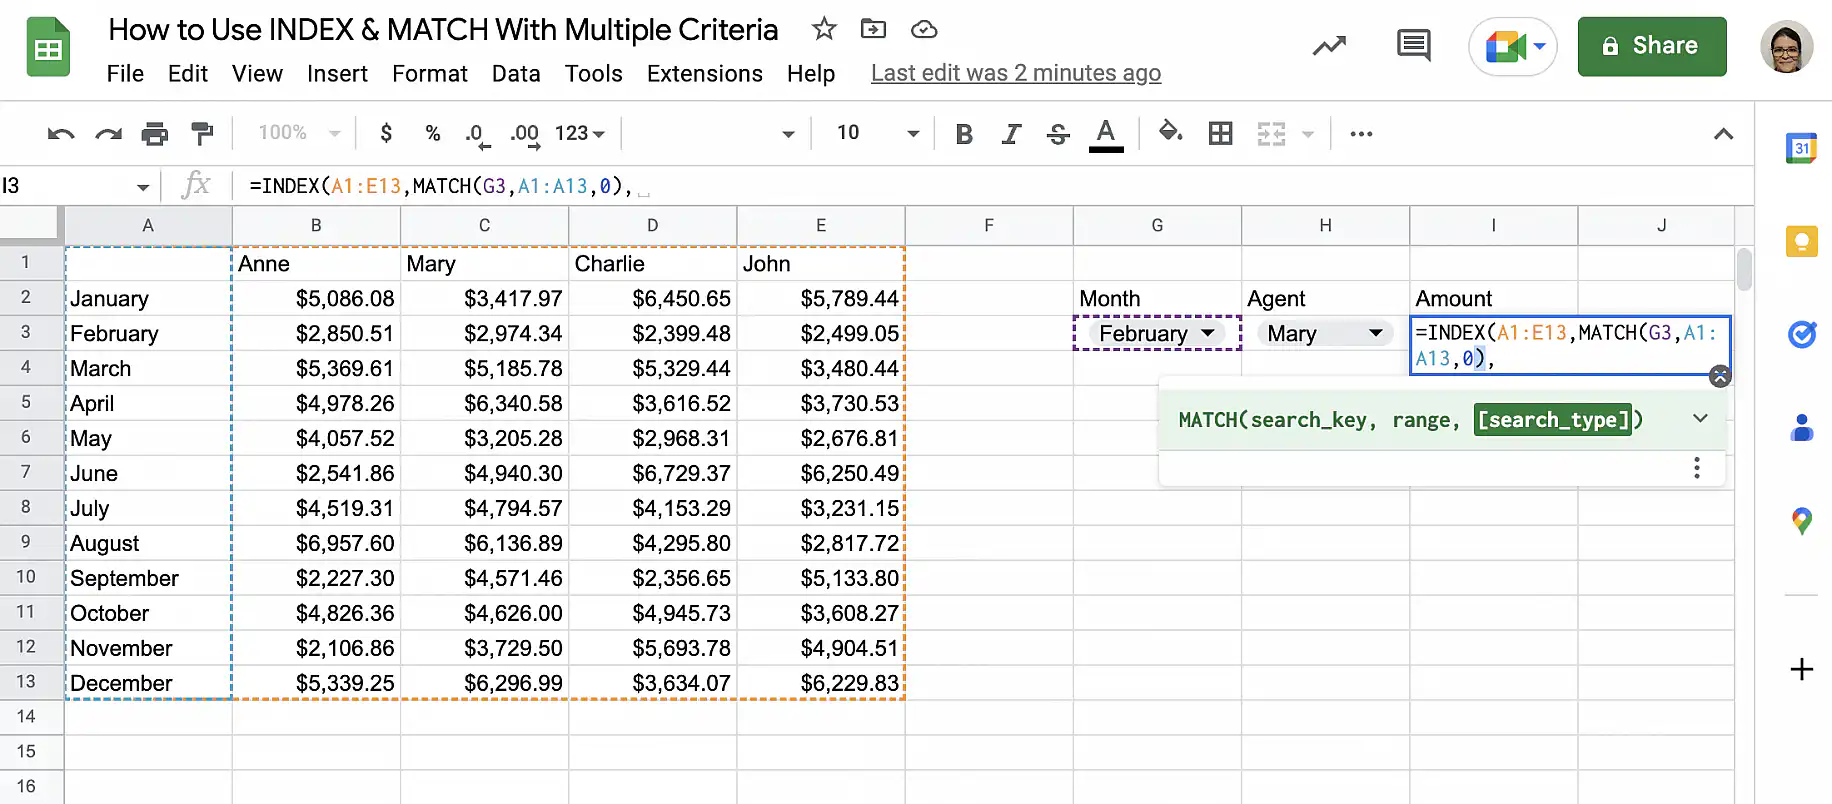Open the Google Meet call button
The height and width of the screenshot is (804, 1832).
[x=1513, y=46]
